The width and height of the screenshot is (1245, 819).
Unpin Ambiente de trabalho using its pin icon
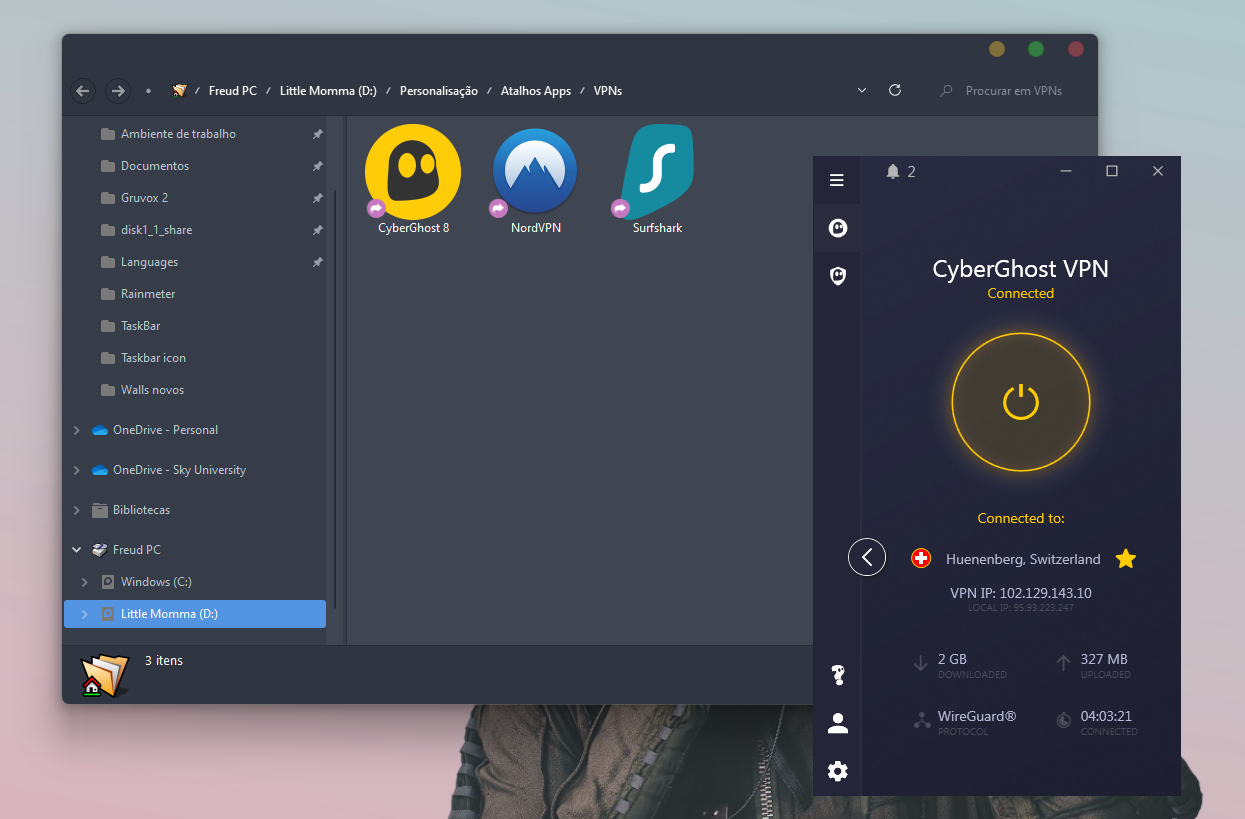tap(317, 134)
